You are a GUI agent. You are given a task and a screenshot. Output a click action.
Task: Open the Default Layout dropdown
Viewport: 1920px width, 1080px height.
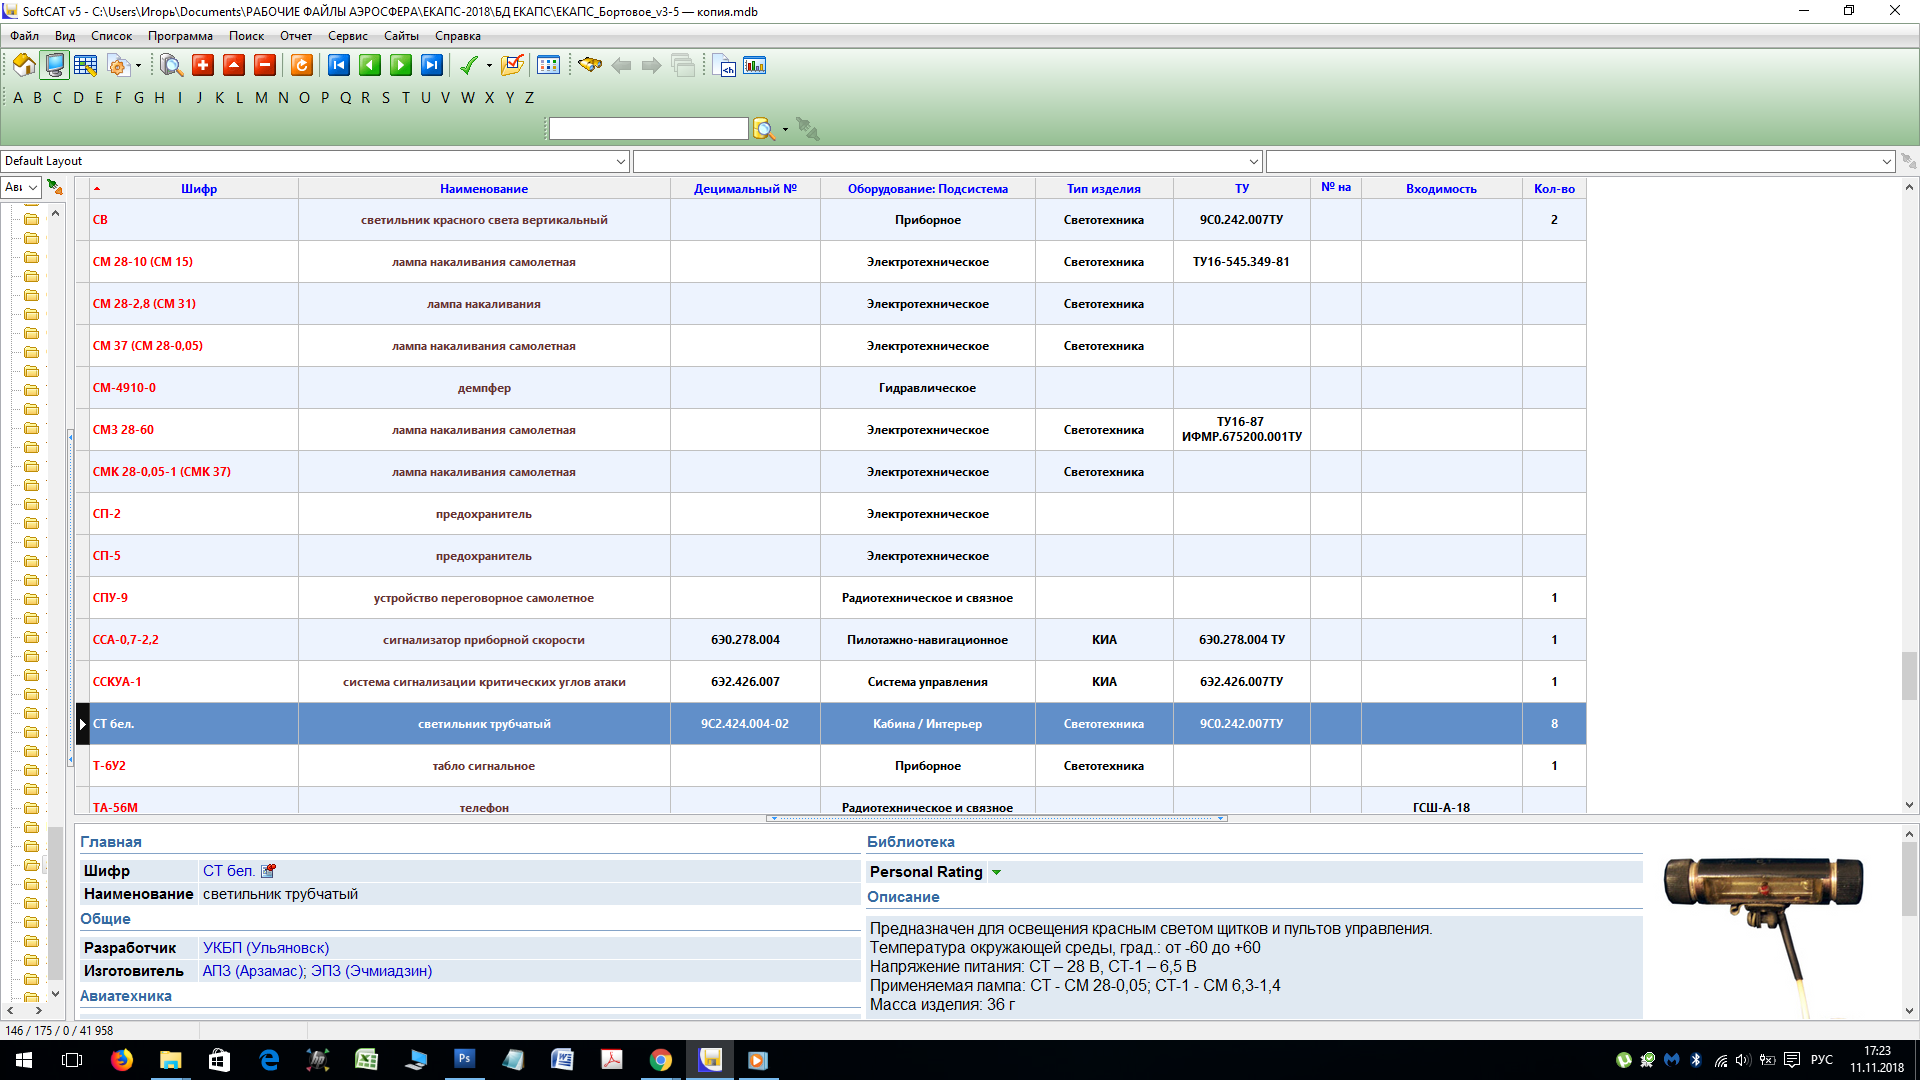pyautogui.click(x=620, y=161)
